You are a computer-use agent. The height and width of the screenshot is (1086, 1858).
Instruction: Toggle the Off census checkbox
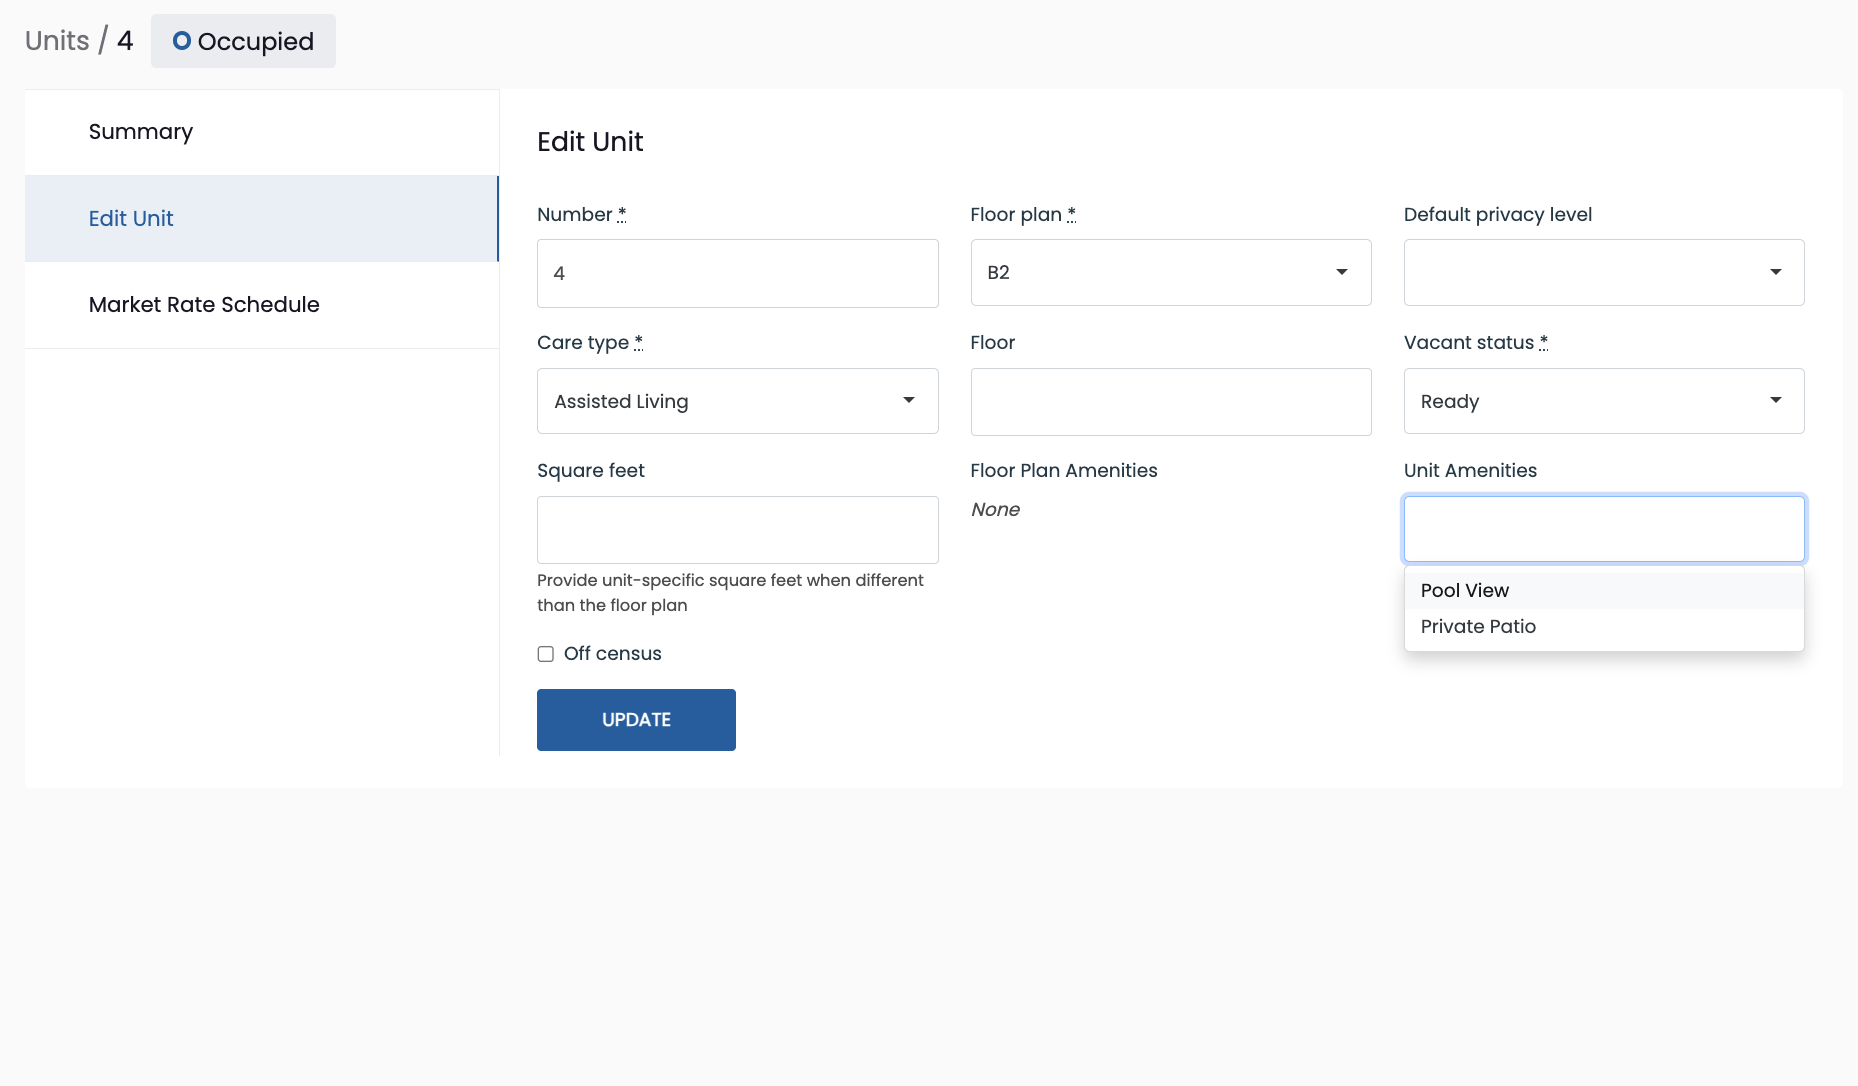545,654
